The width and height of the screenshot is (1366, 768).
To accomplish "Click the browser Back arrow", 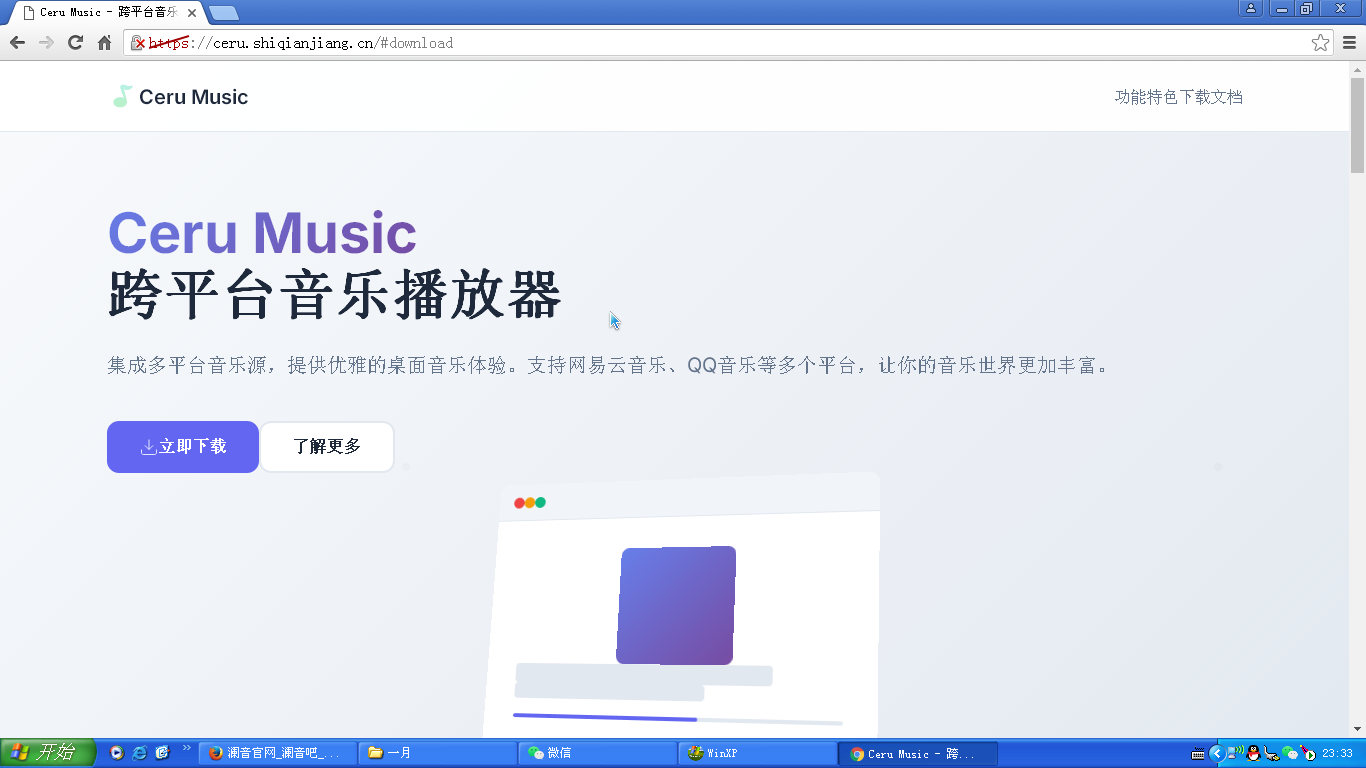I will click(17, 43).
